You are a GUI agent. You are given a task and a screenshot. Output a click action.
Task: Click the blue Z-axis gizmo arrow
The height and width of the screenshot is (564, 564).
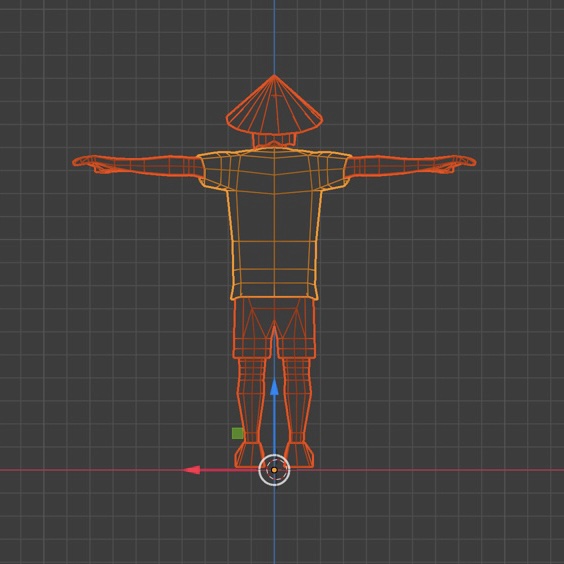(274, 386)
